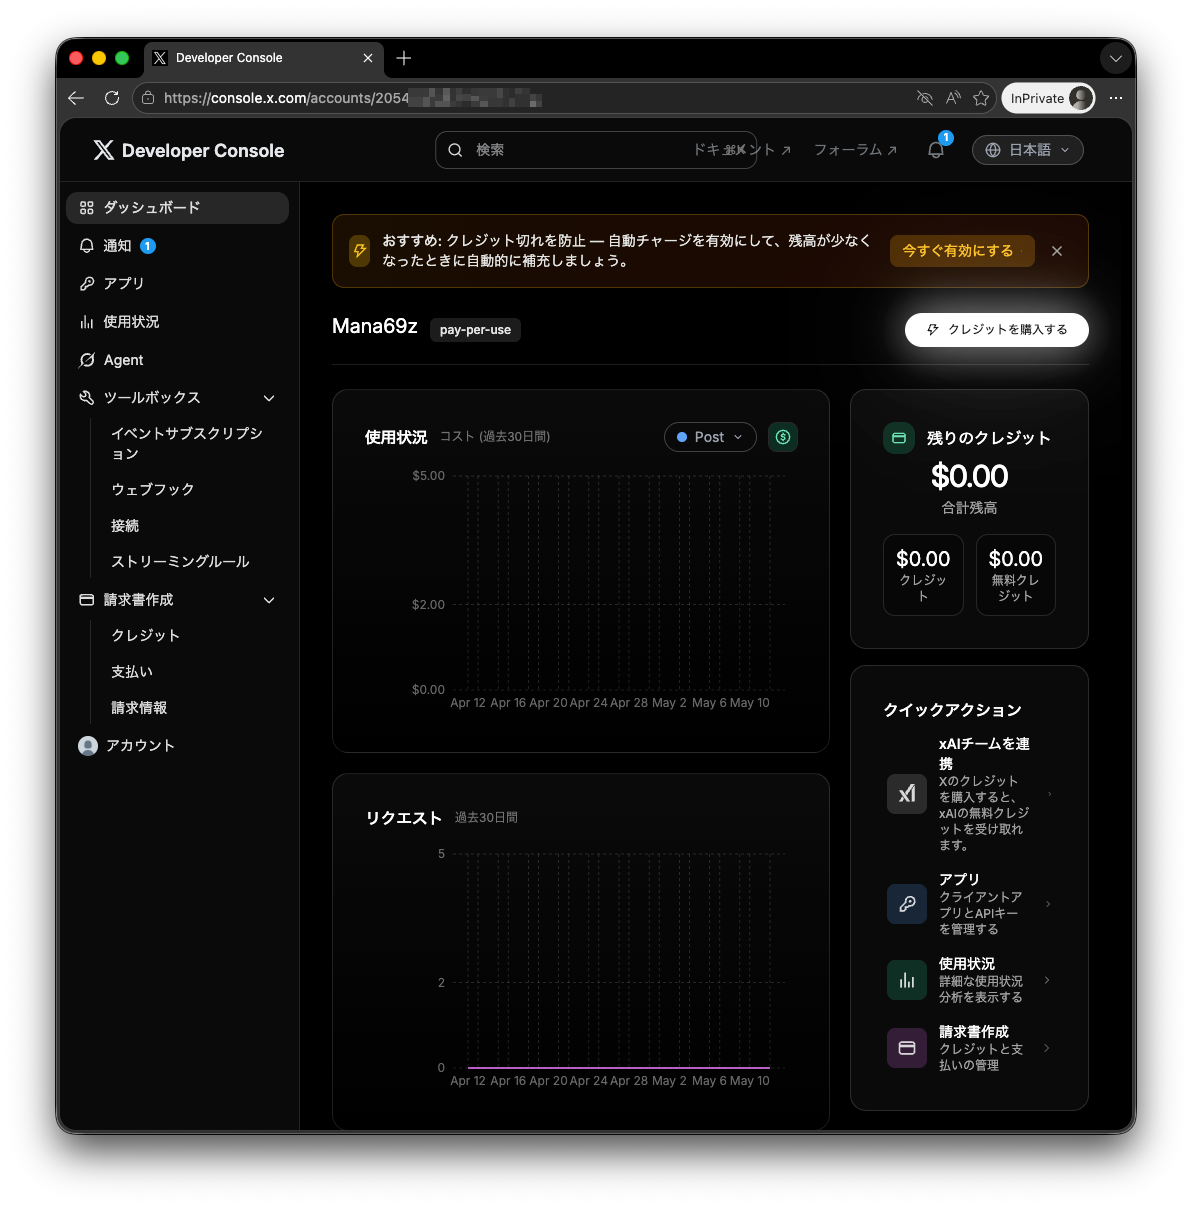Go back with the browser back arrow
The height and width of the screenshot is (1208, 1192).
pos(76,98)
